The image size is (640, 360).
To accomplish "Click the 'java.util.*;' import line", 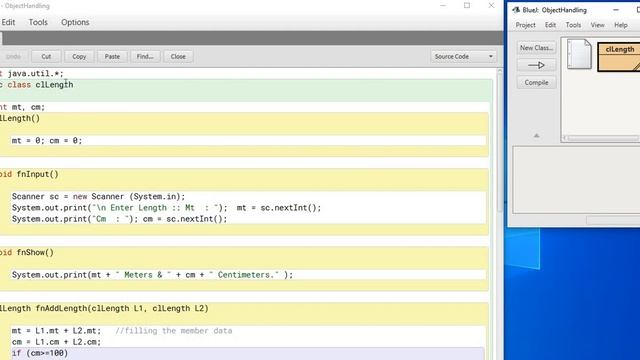I will point(36,74).
